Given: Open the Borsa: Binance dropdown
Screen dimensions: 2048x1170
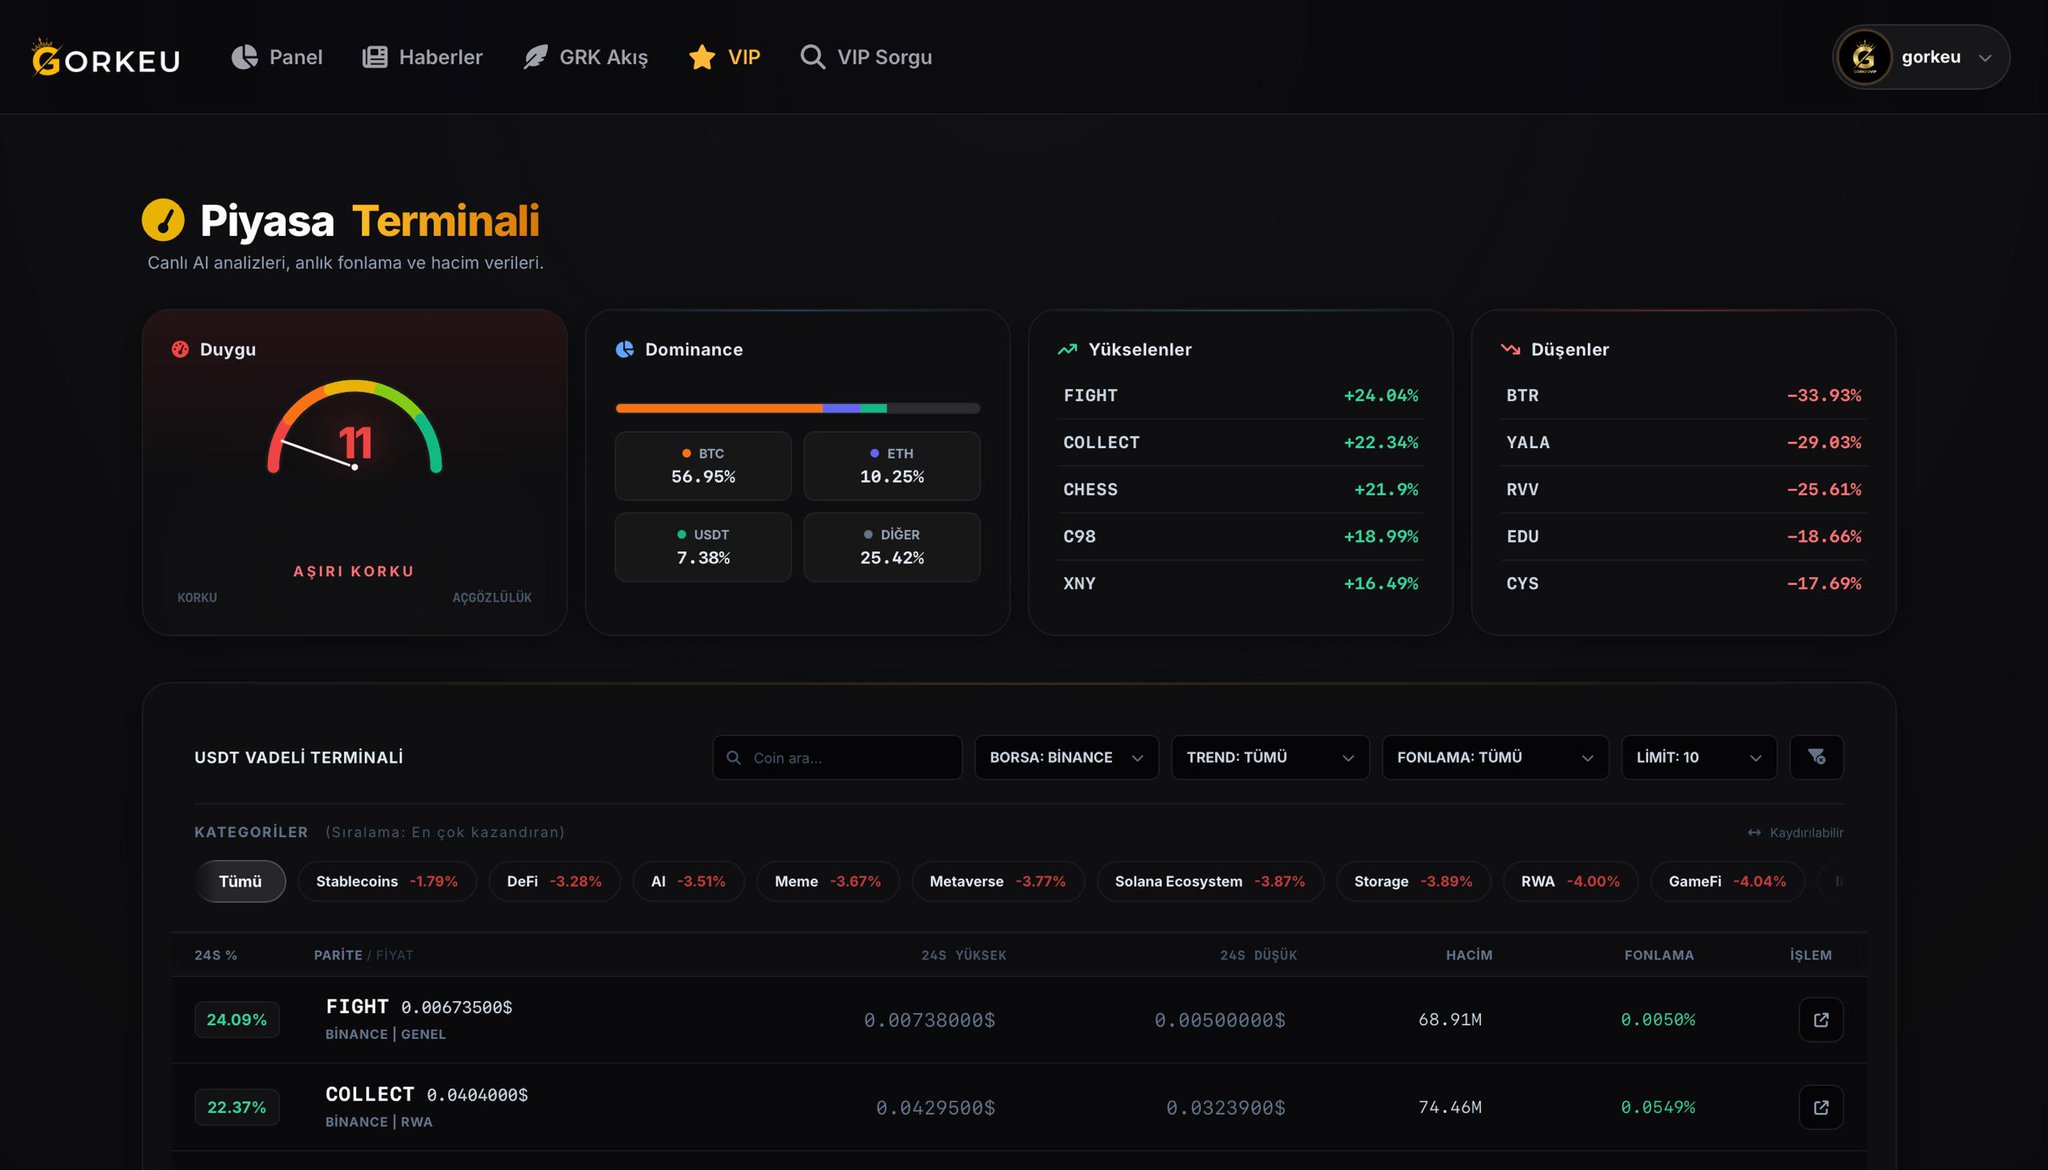Looking at the screenshot, I should tap(1066, 757).
